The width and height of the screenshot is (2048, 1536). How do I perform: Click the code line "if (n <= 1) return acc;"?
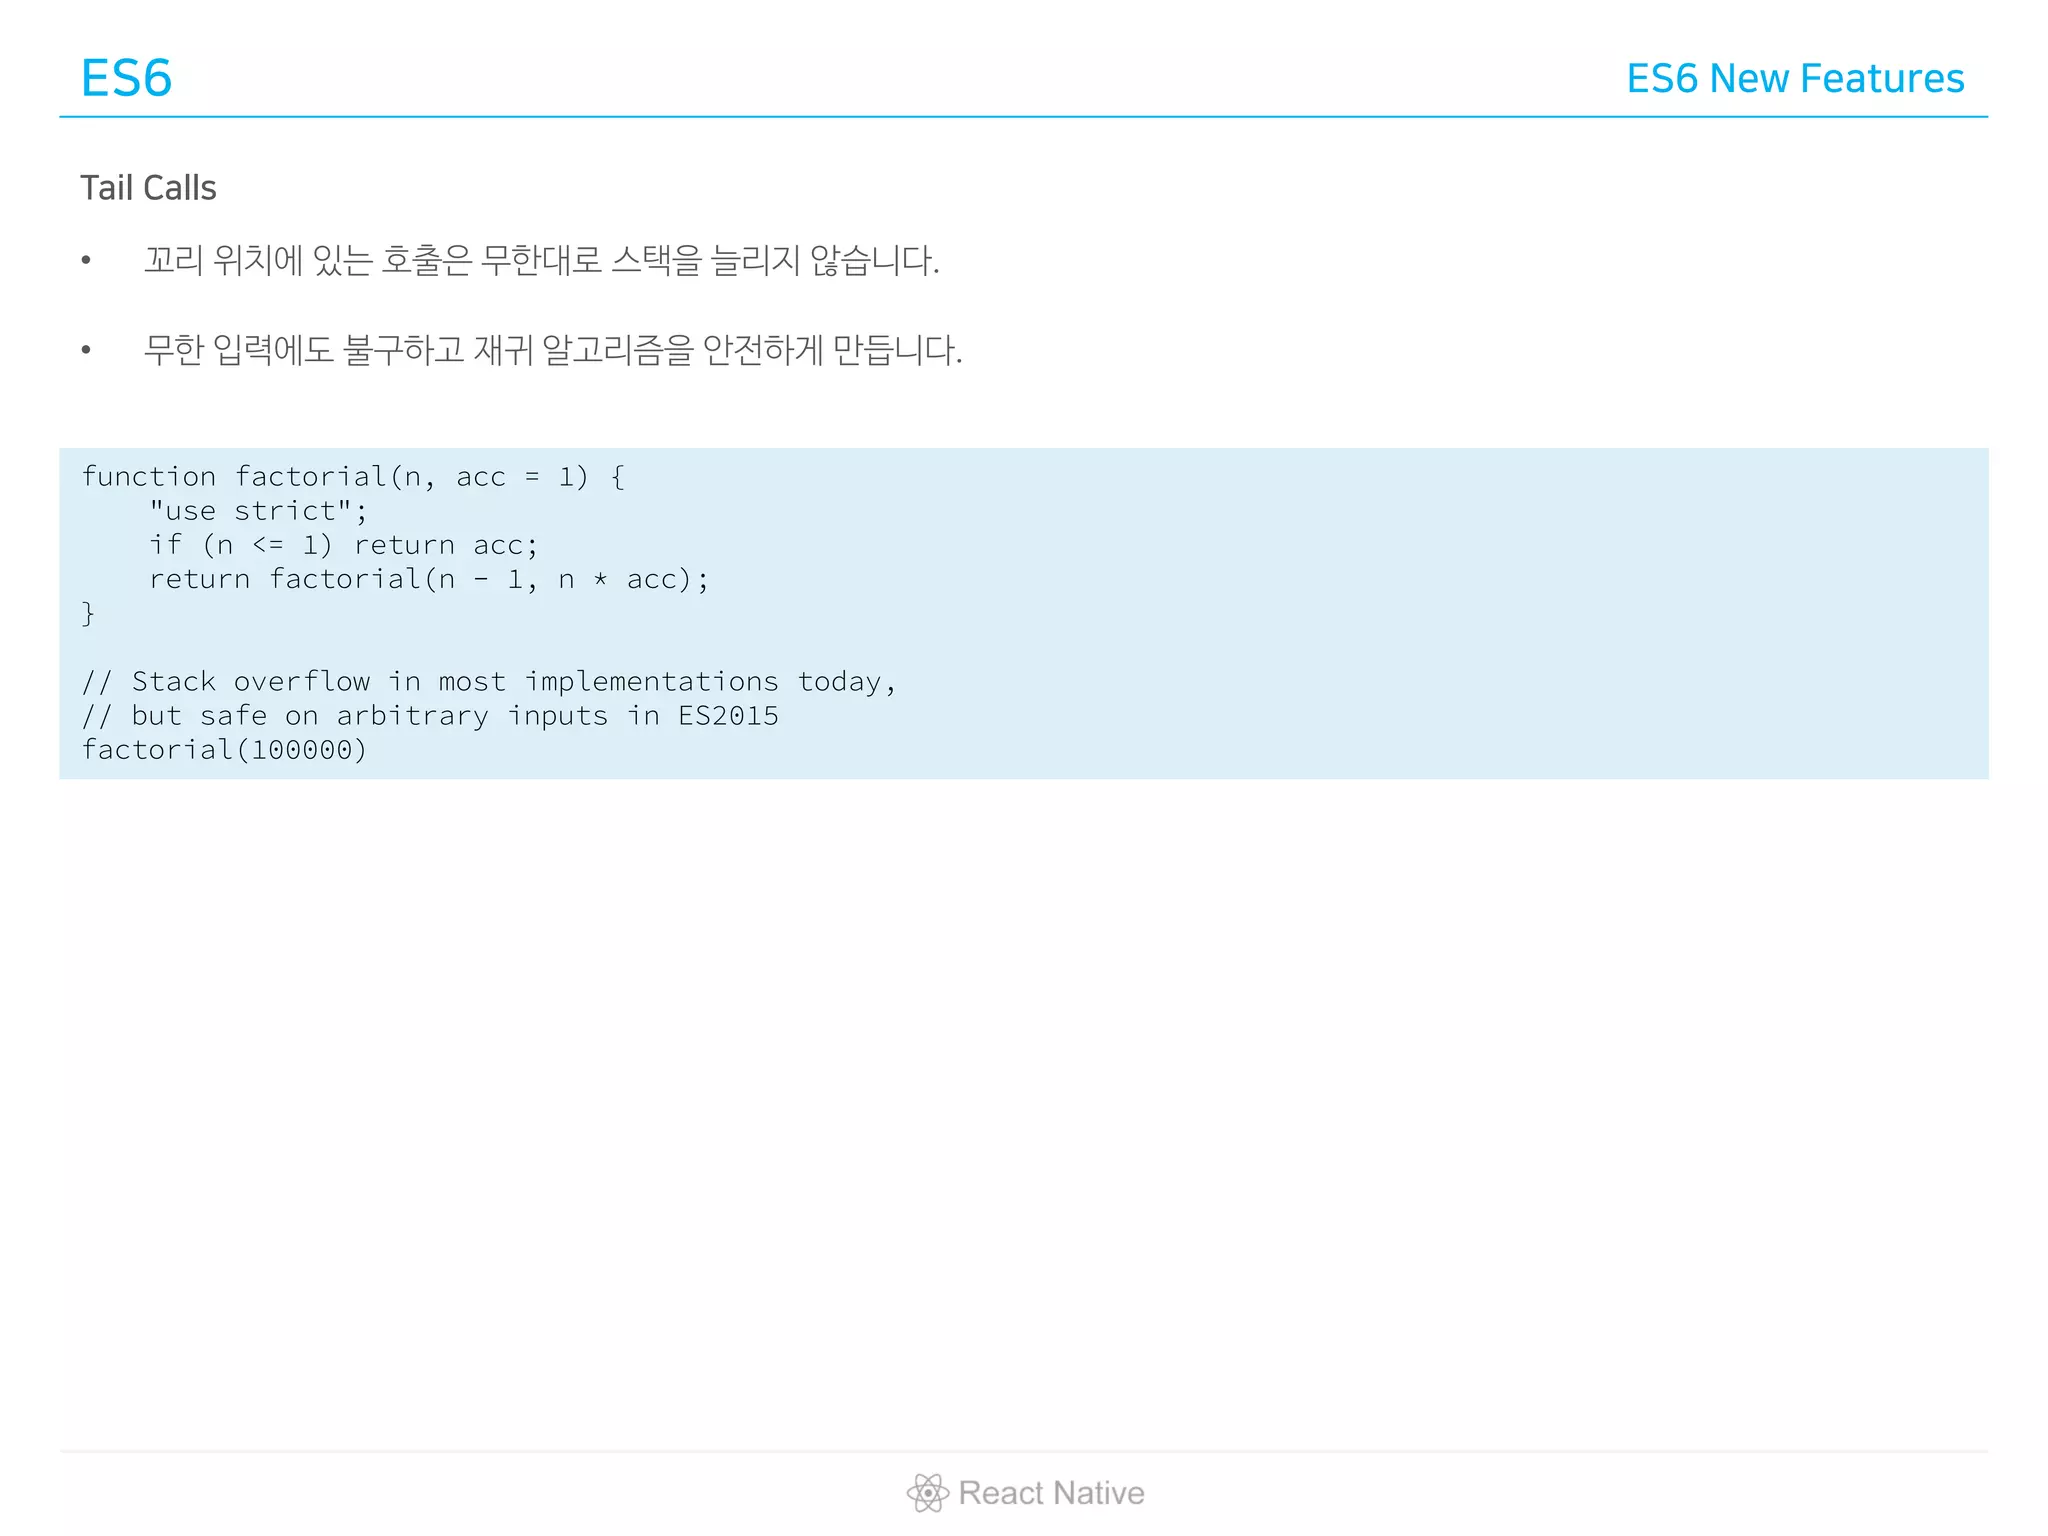pyautogui.click(x=343, y=545)
